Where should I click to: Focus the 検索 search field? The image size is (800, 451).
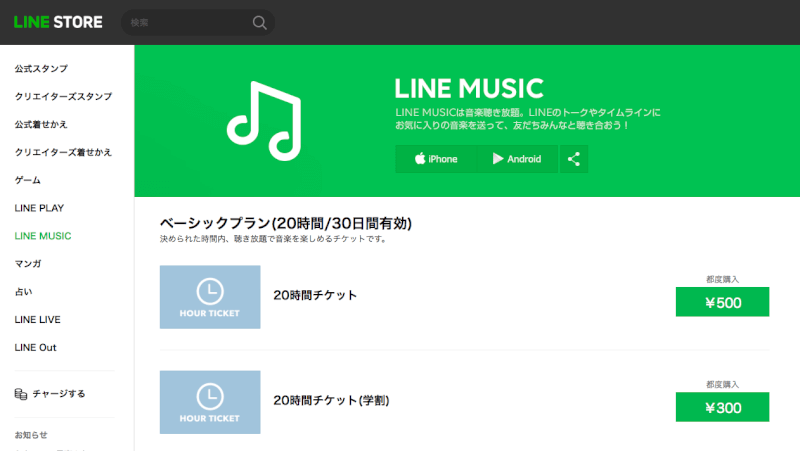point(189,22)
